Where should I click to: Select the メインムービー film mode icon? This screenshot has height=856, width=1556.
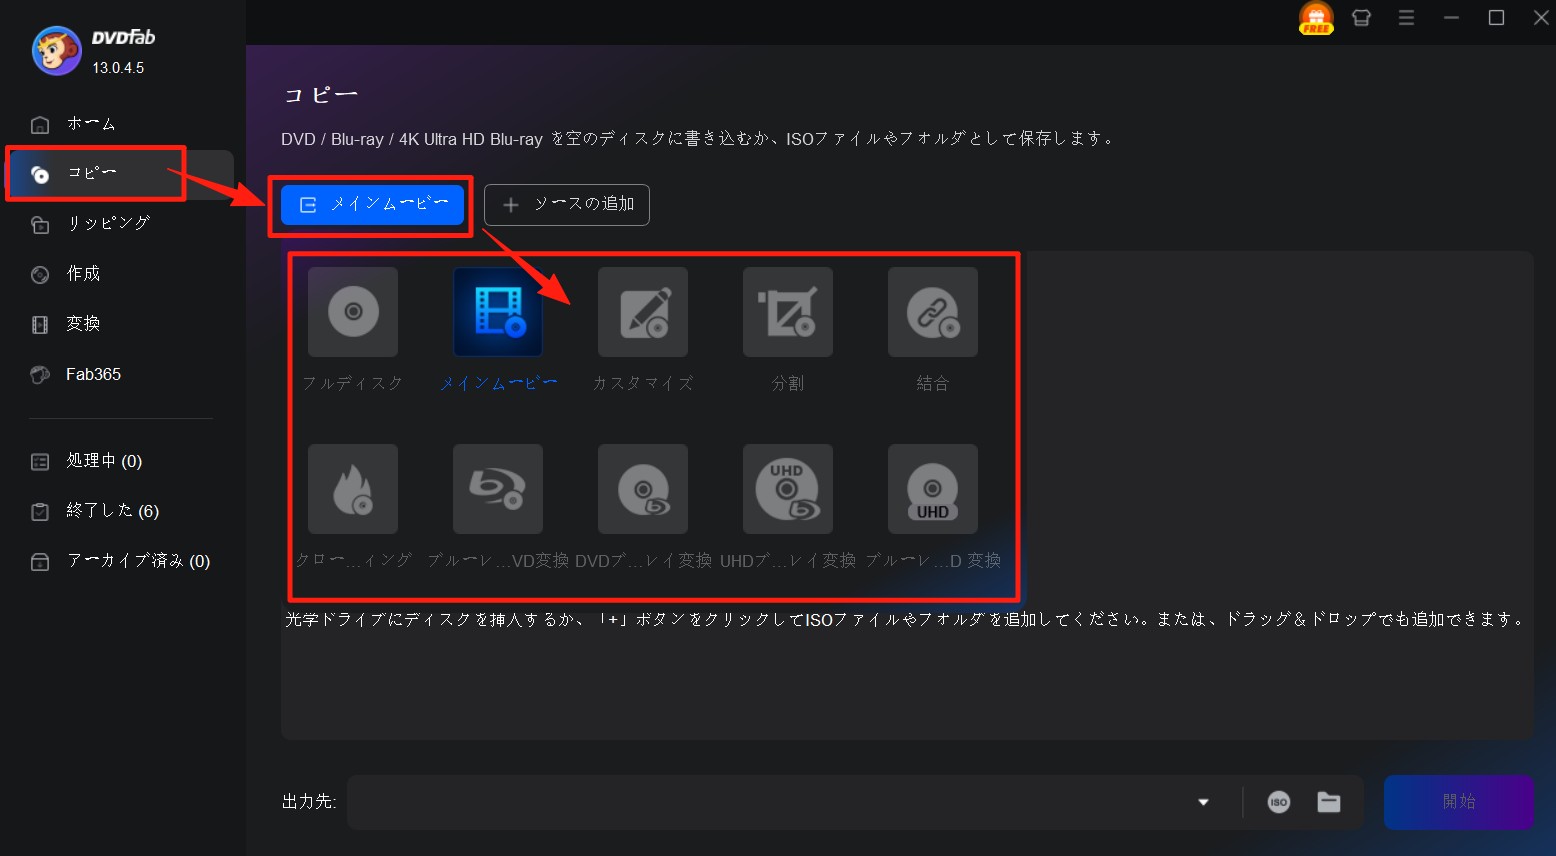(498, 312)
